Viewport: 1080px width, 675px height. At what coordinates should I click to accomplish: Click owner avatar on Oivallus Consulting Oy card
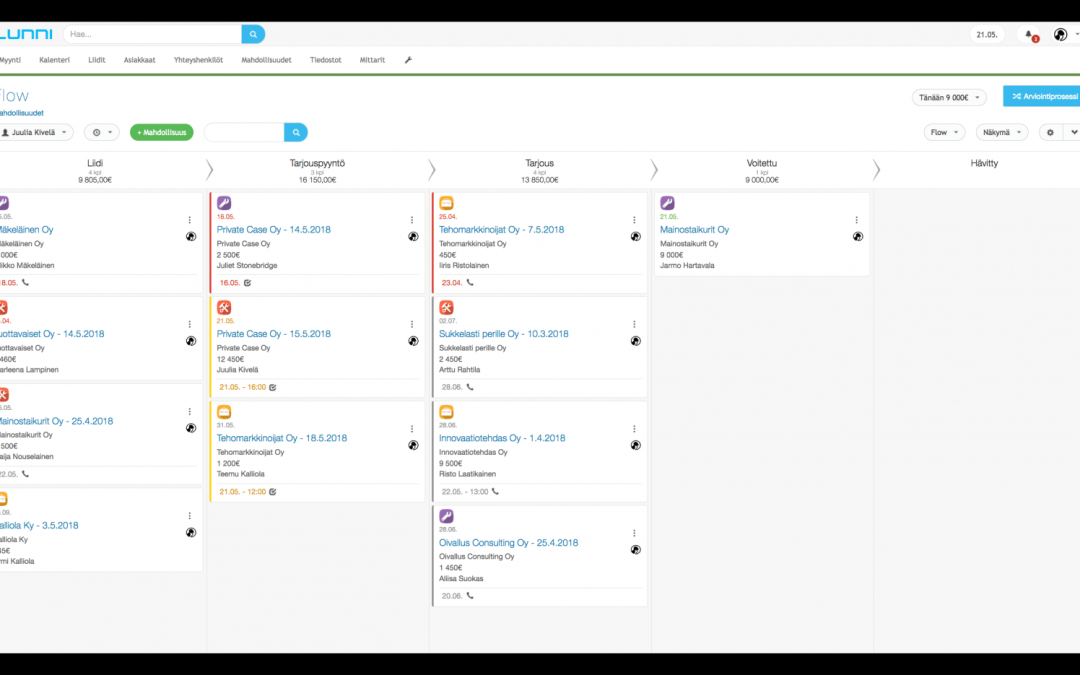[x=636, y=550]
